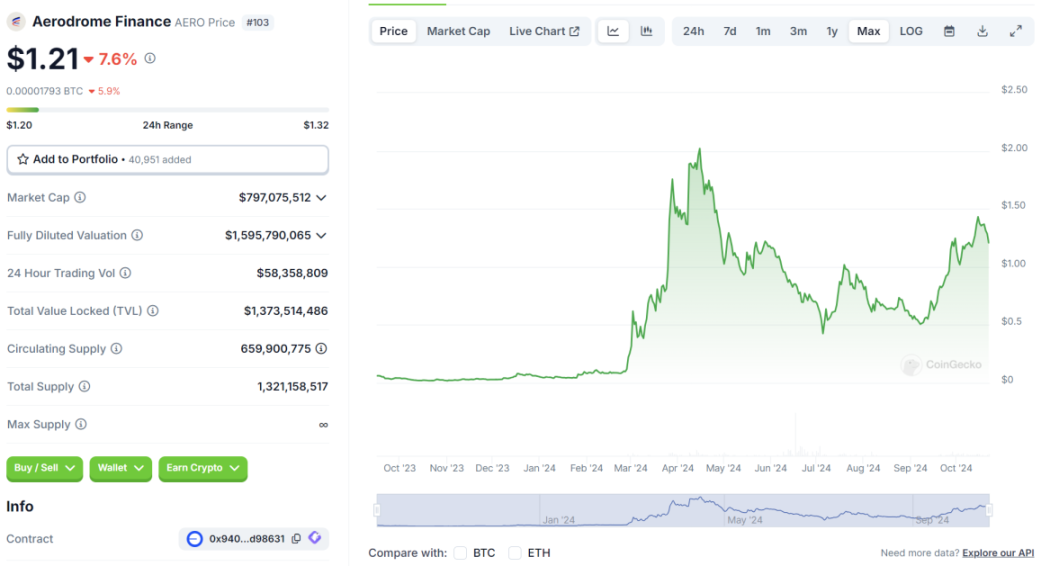Viewport: 1041px width, 566px height.
Task: Click the 0.00001793 BTC price text
Action: [x=44, y=91]
